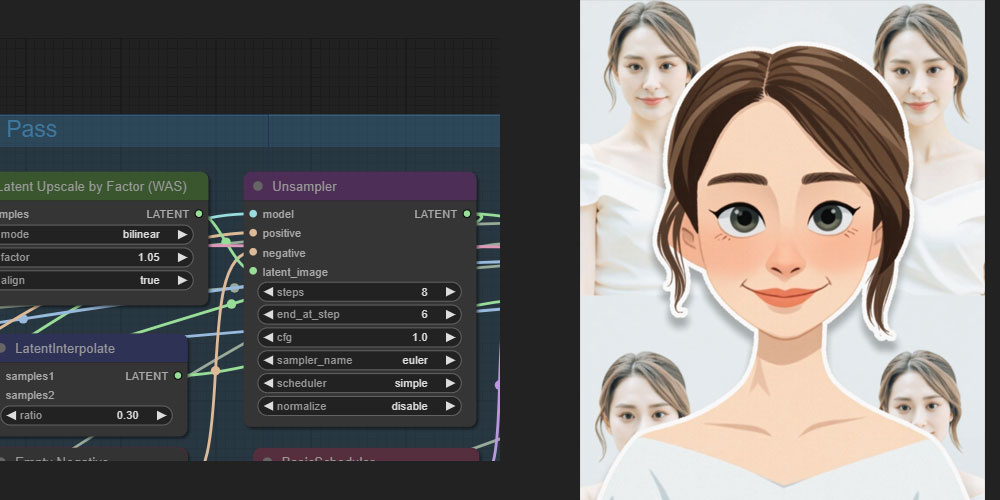The width and height of the screenshot is (1000, 500).
Task: Switch normalize option with left arrow
Action: pyautogui.click(x=268, y=406)
